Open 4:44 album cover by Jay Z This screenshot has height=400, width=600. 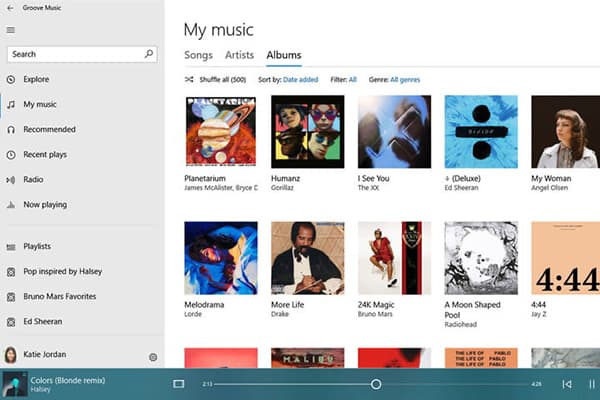566,258
